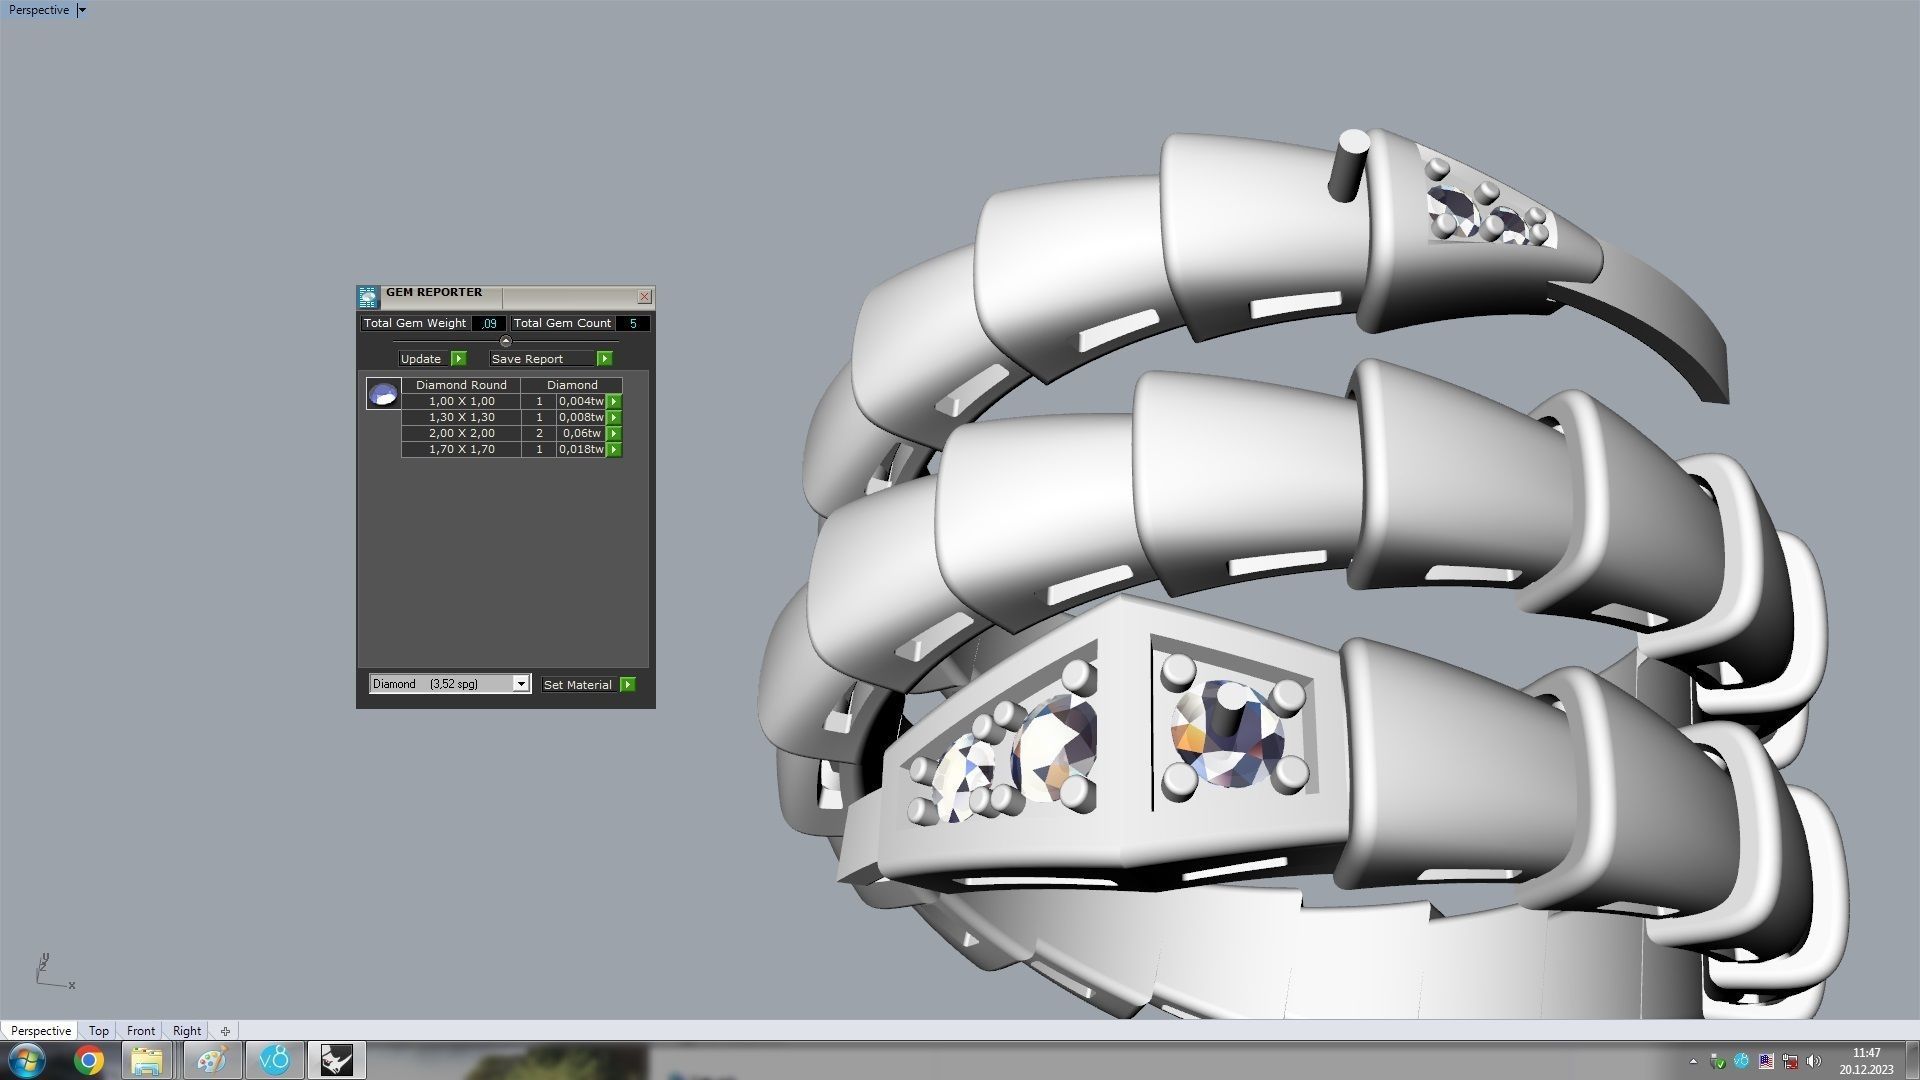Open the Paint app from the taskbar
The height and width of the screenshot is (1080, 1920).
coord(211,1060)
